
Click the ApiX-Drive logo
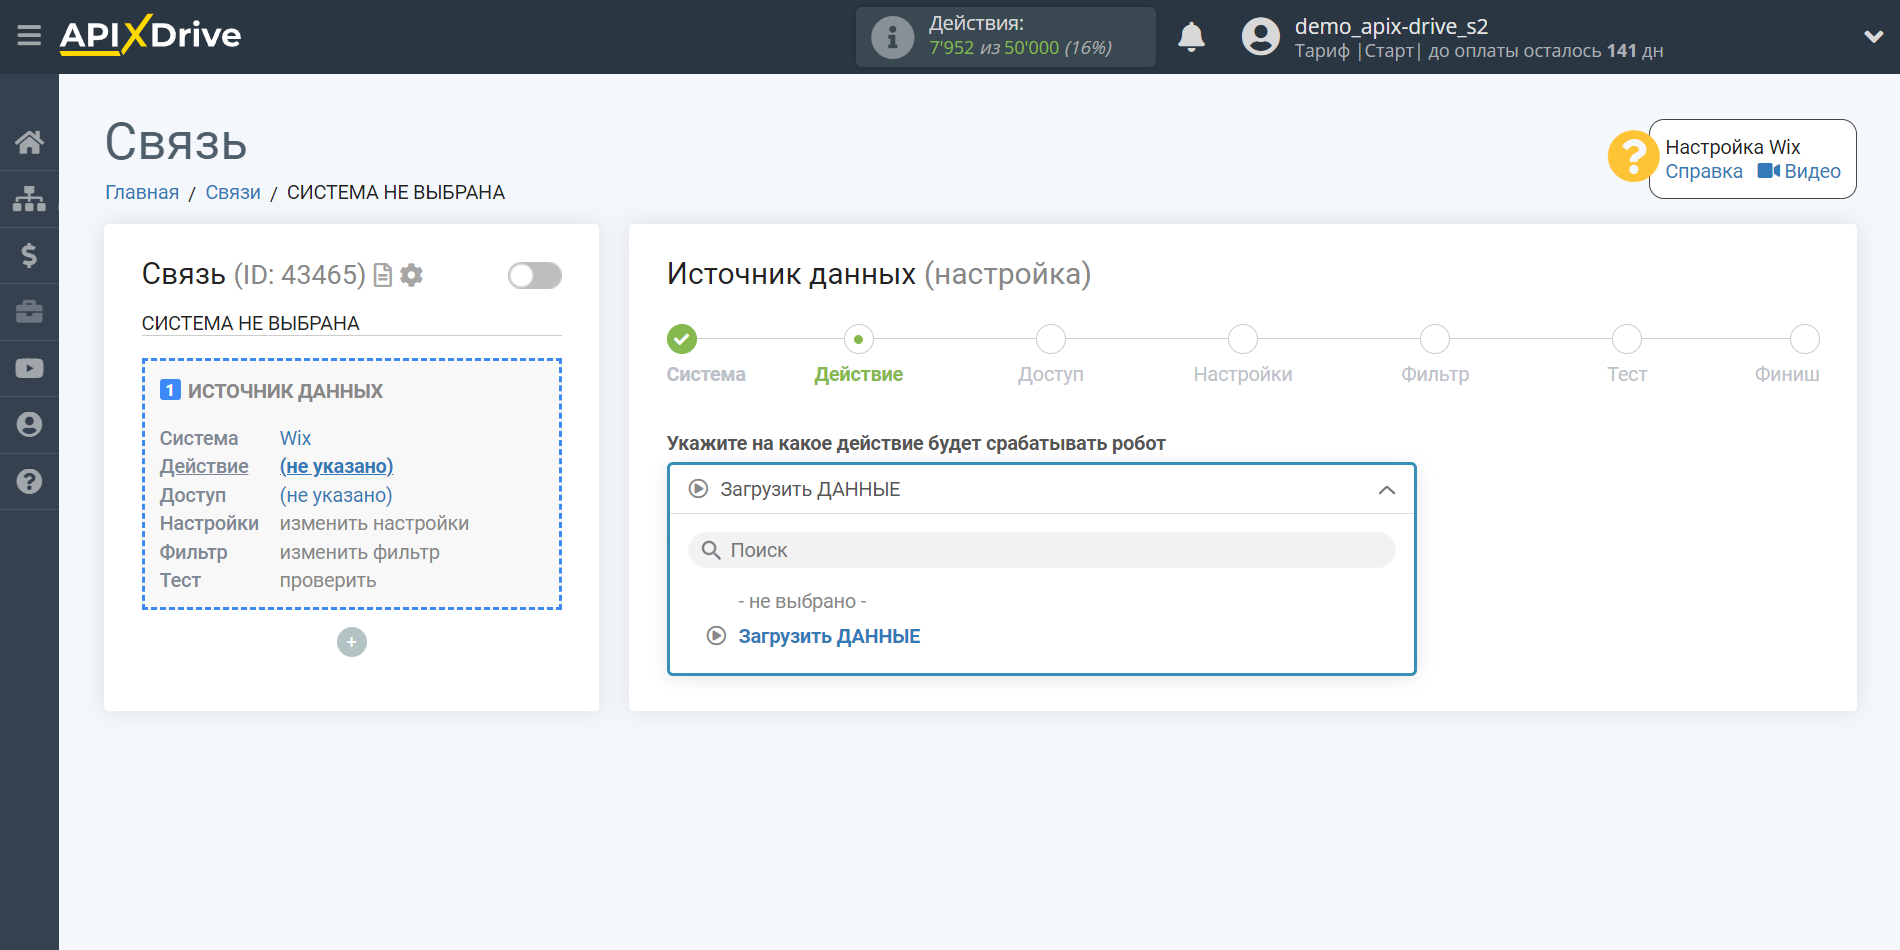click(150, 35)
